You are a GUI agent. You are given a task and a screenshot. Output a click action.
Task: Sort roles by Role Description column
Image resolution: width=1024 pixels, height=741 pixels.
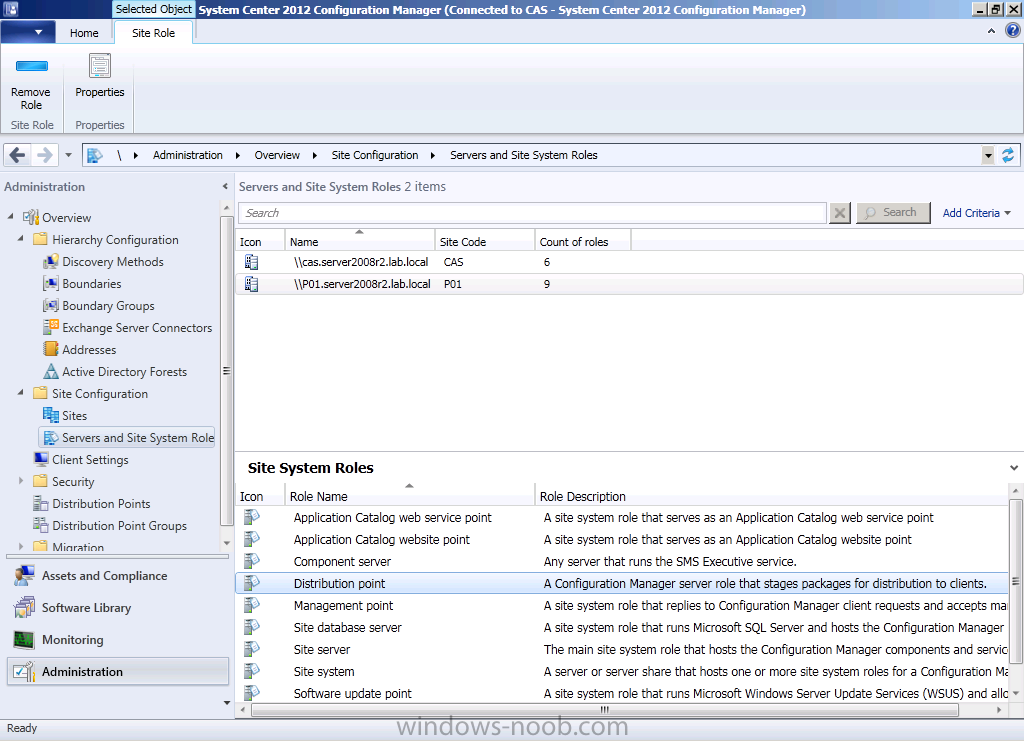(771, 496)
